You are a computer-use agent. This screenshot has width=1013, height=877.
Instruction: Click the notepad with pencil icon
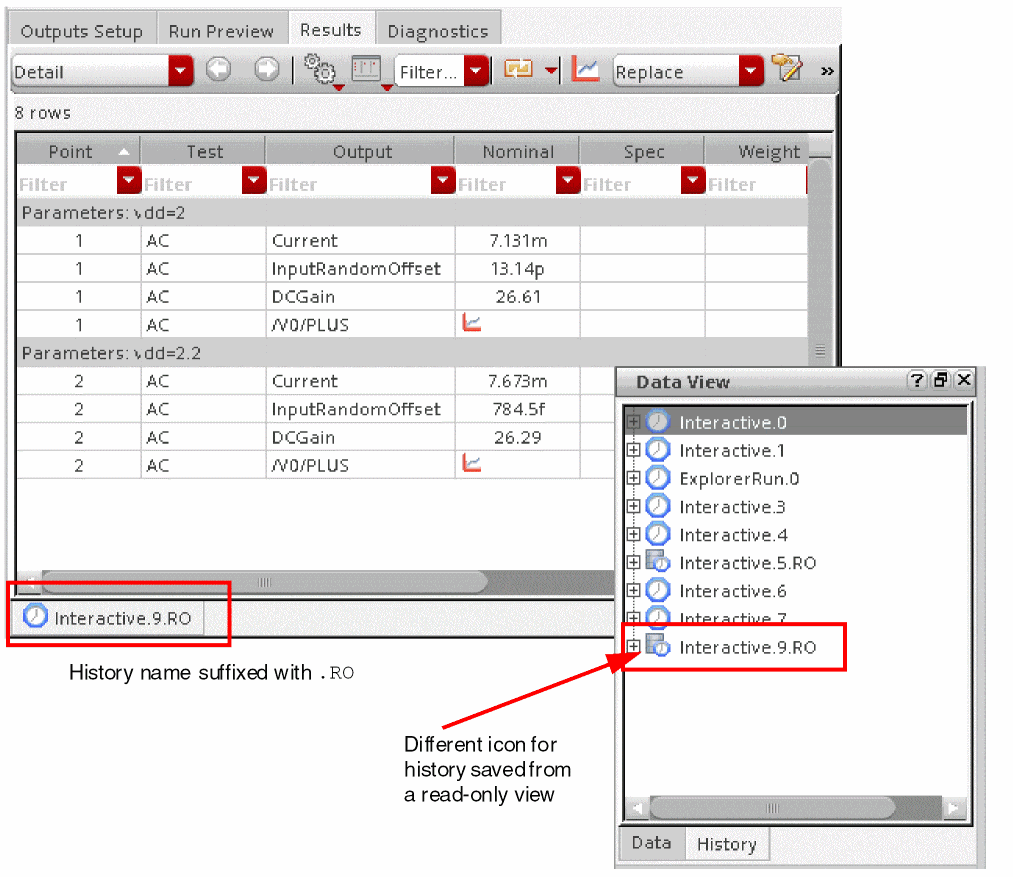pyautogui.click(x=787, y=70)
